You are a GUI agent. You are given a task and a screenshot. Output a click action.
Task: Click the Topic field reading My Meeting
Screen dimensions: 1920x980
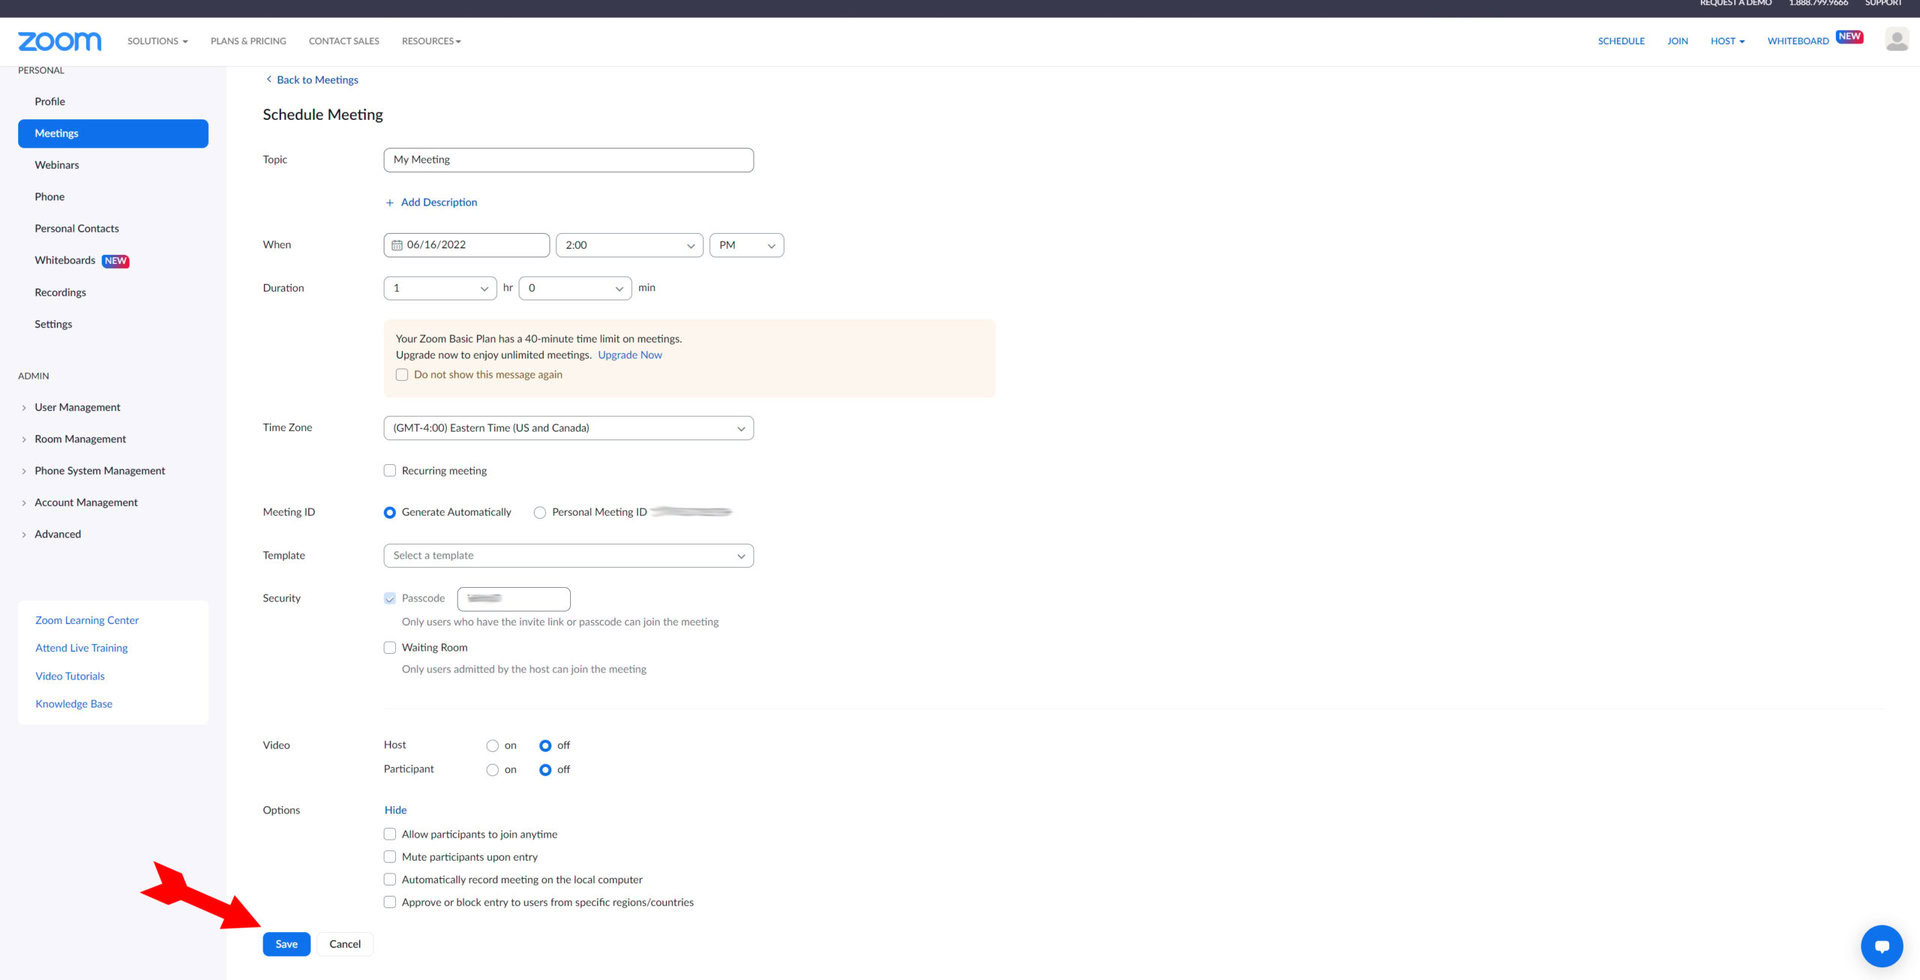(568, 160)
